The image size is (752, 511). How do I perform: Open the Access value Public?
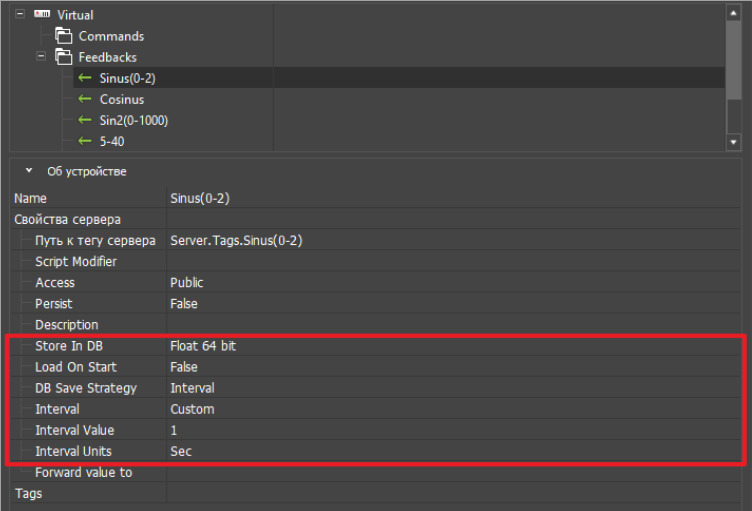[x=187, y=282]
